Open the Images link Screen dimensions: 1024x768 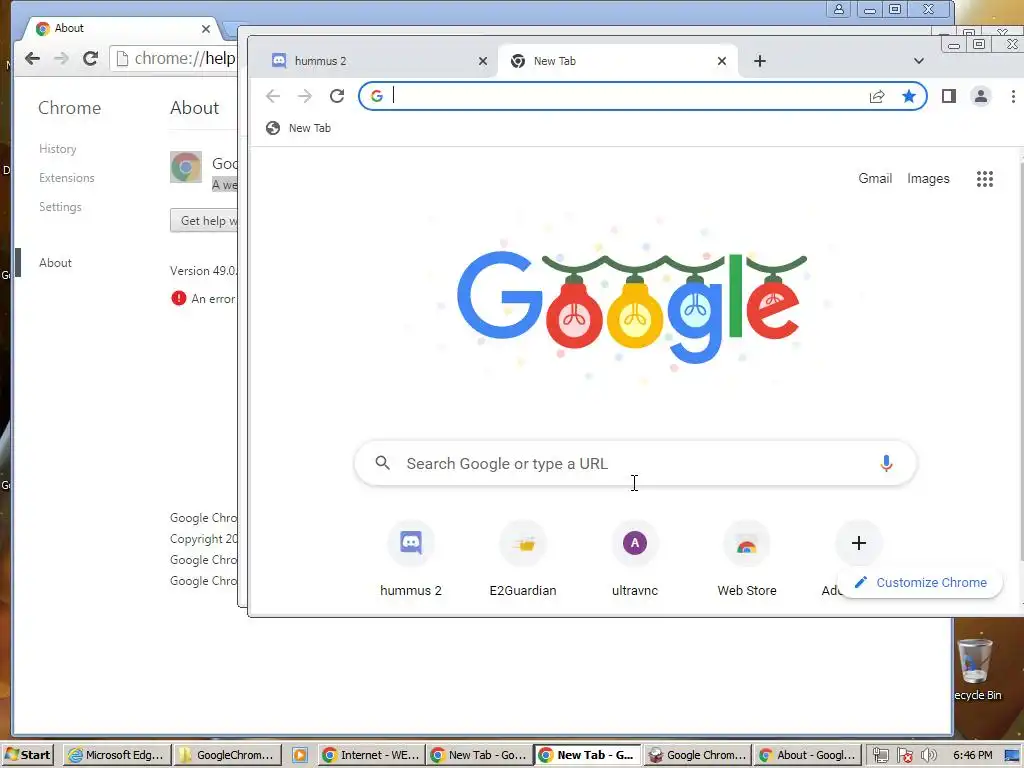pos(928,179)
